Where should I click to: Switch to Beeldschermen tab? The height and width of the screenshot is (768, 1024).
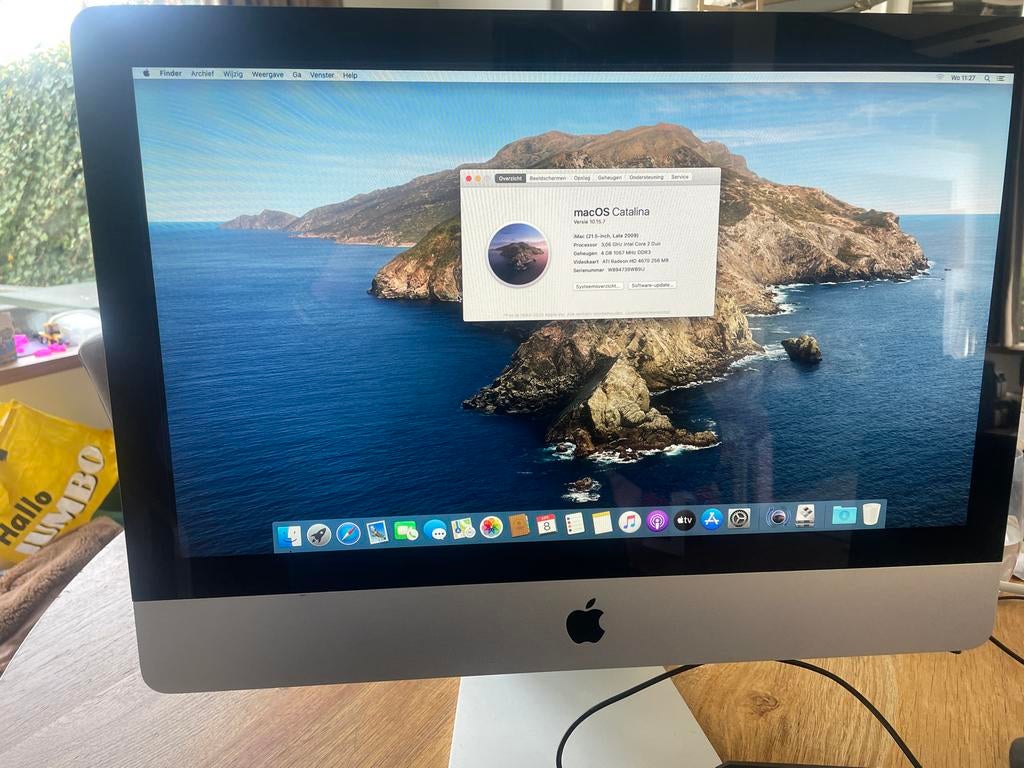(548, 178)
